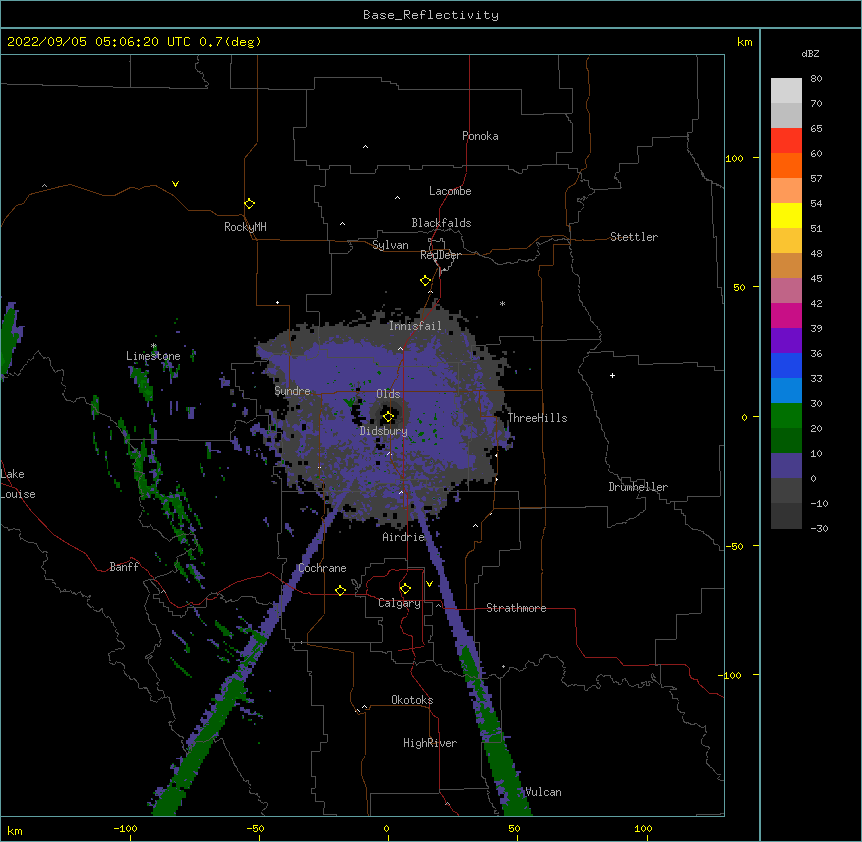Click the yellow diamond marker near RockyMH
This screenshot has width=862, height=842.
pos(249,204)
